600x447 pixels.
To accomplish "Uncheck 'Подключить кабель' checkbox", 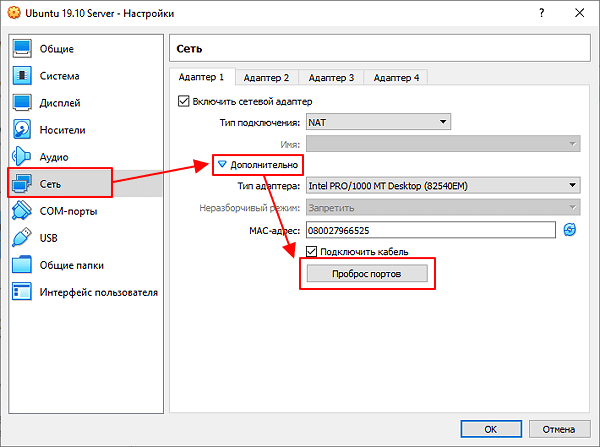I will [312, 251].
